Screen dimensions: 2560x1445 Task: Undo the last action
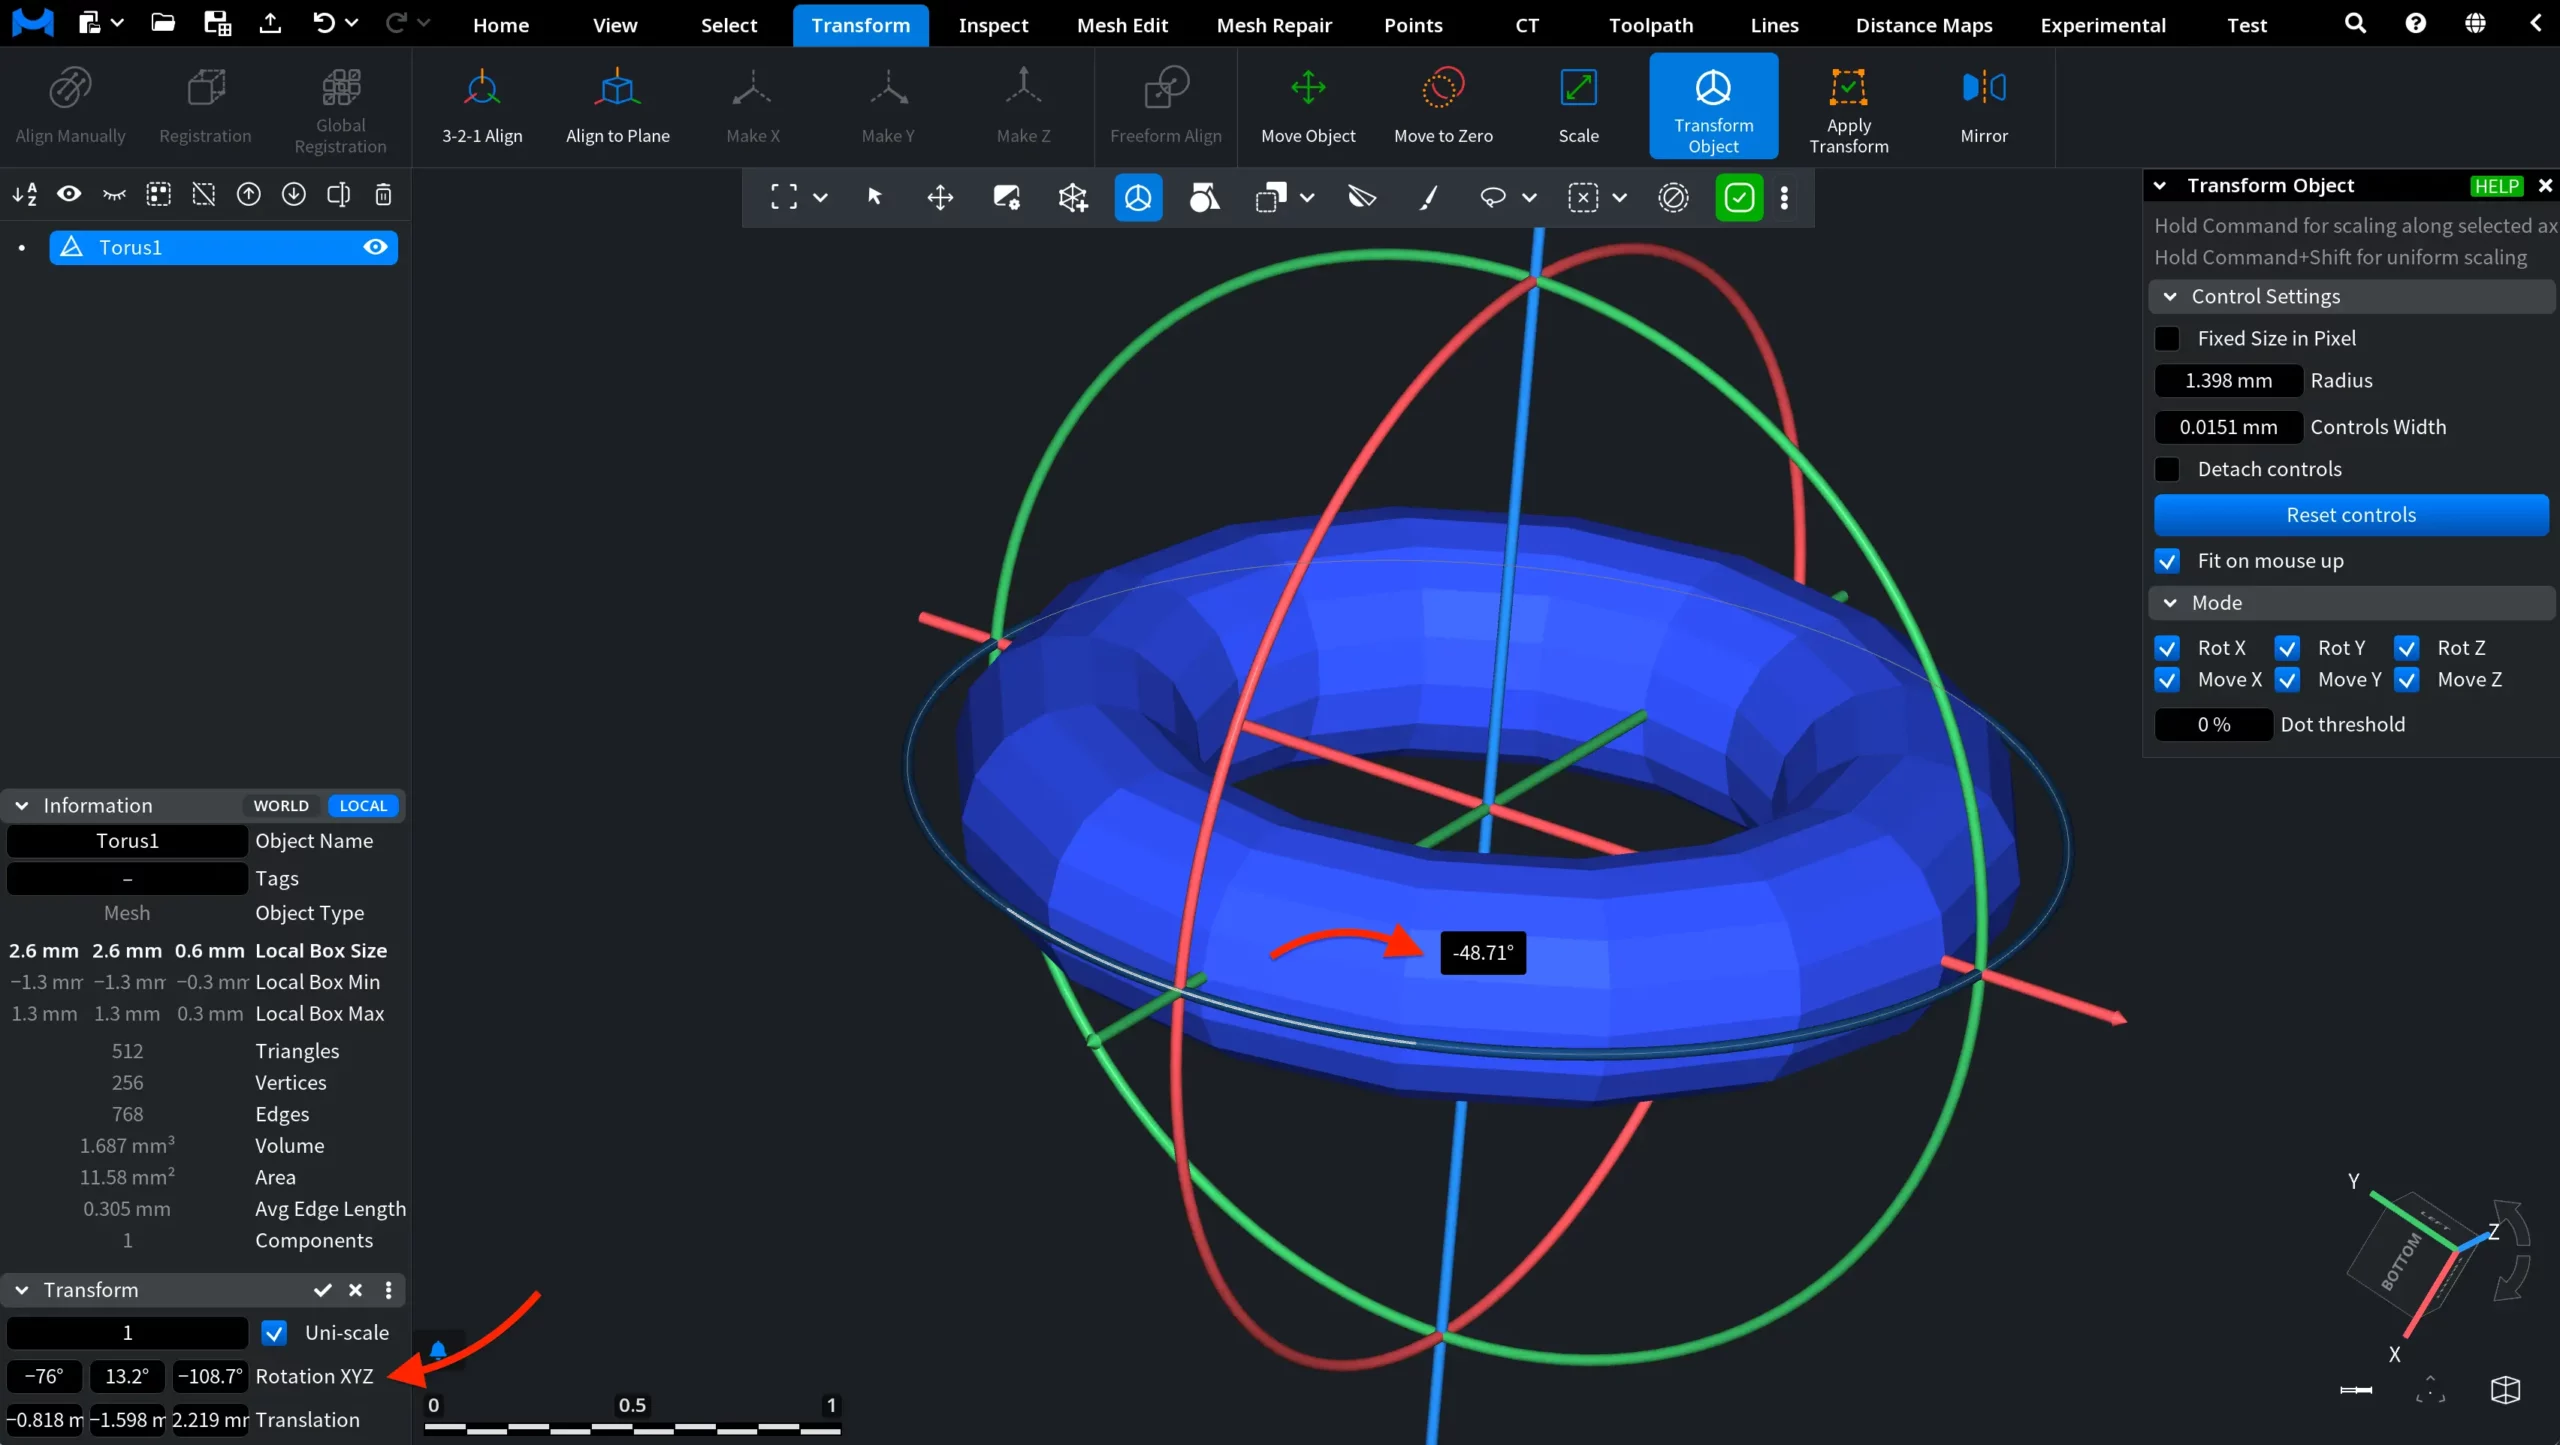tap(323, 23)
